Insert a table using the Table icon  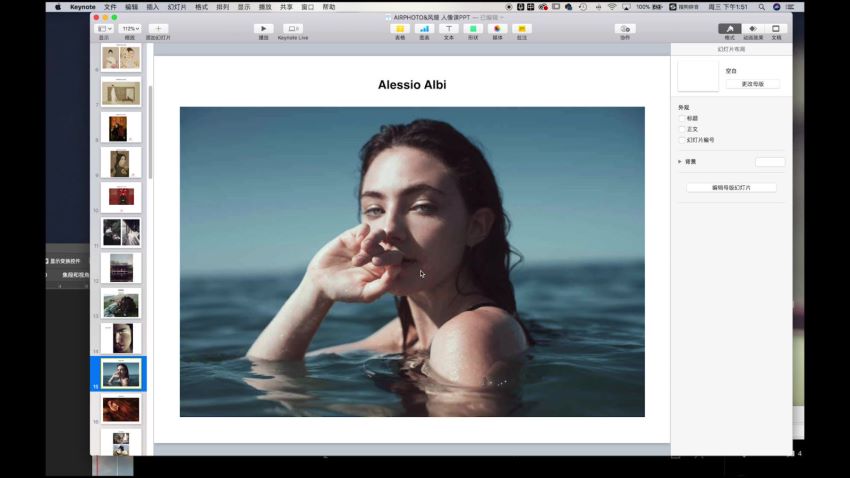tap(400, 29)
